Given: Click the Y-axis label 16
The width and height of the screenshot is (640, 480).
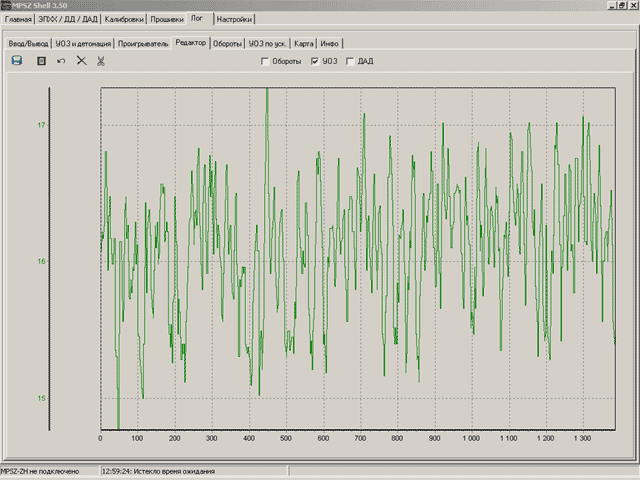Looking at the screenshot, I should (41, 262).
